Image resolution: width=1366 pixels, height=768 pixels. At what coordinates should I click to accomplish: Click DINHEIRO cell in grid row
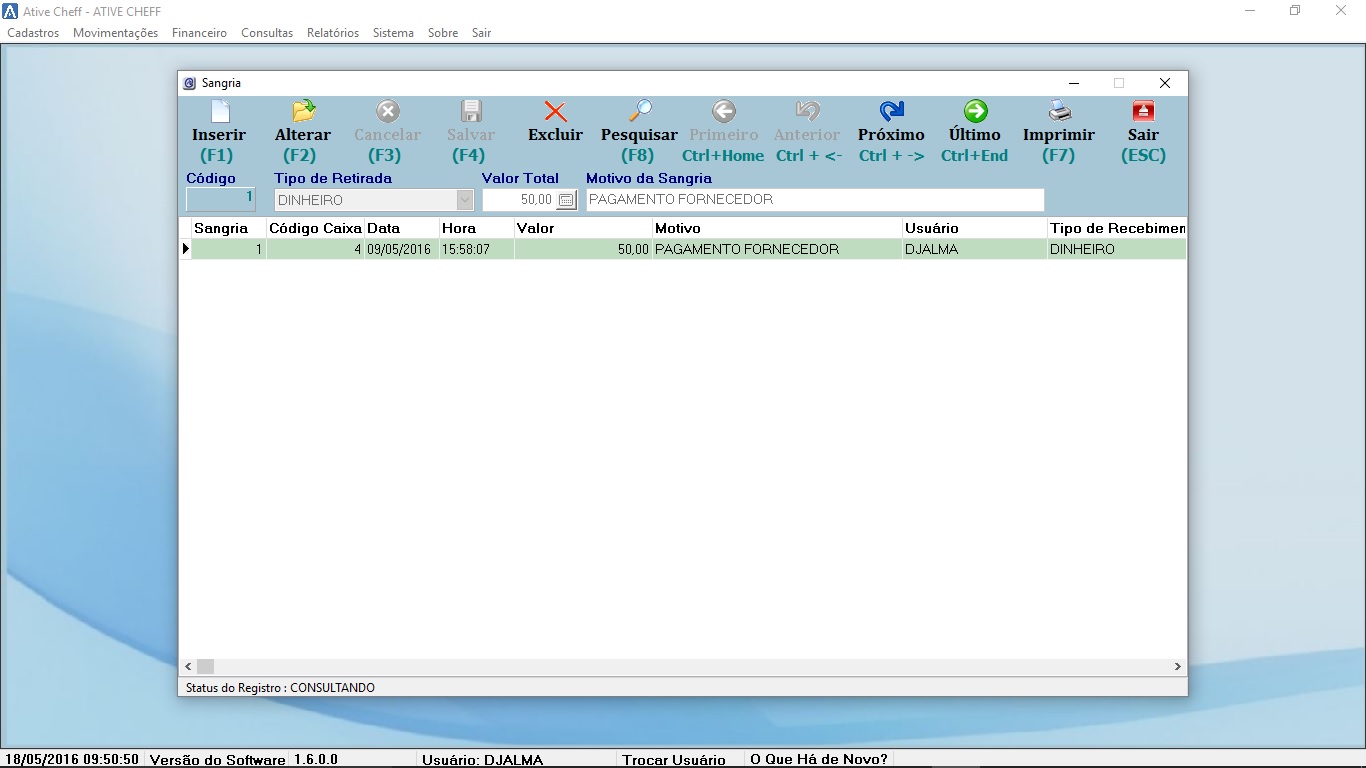pyautogui.click(x=1117, y=249)
